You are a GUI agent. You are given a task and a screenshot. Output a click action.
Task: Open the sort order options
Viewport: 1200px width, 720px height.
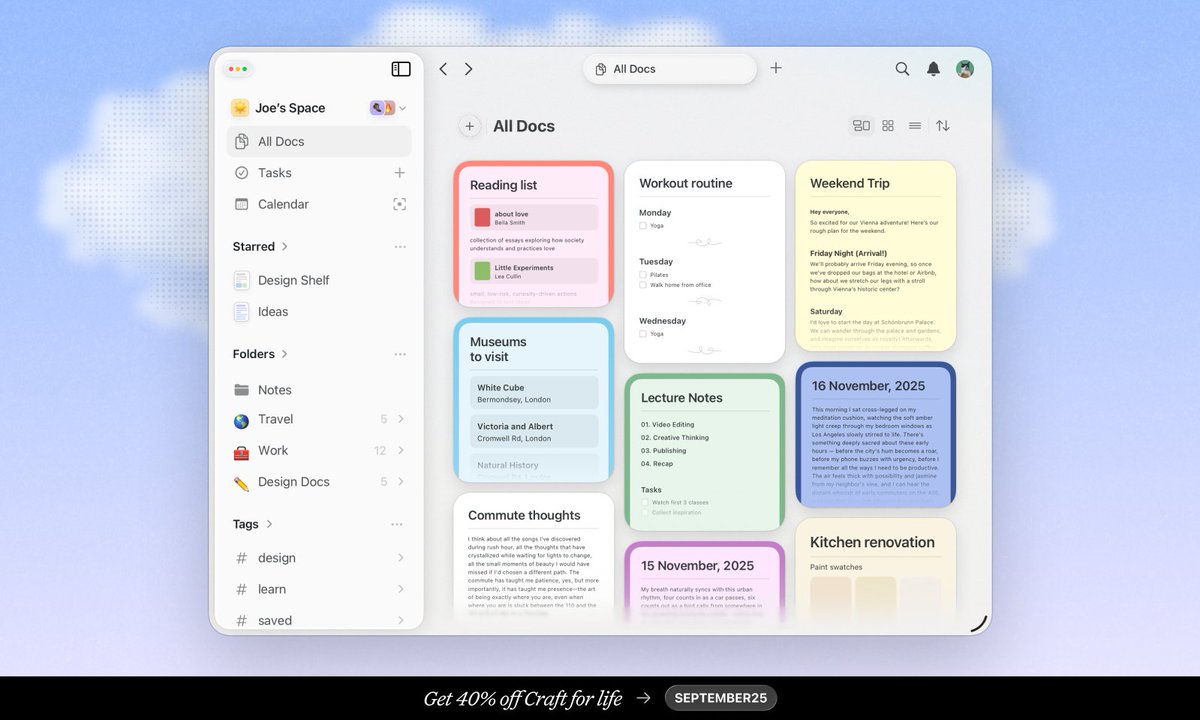click(x=943, y=126)
